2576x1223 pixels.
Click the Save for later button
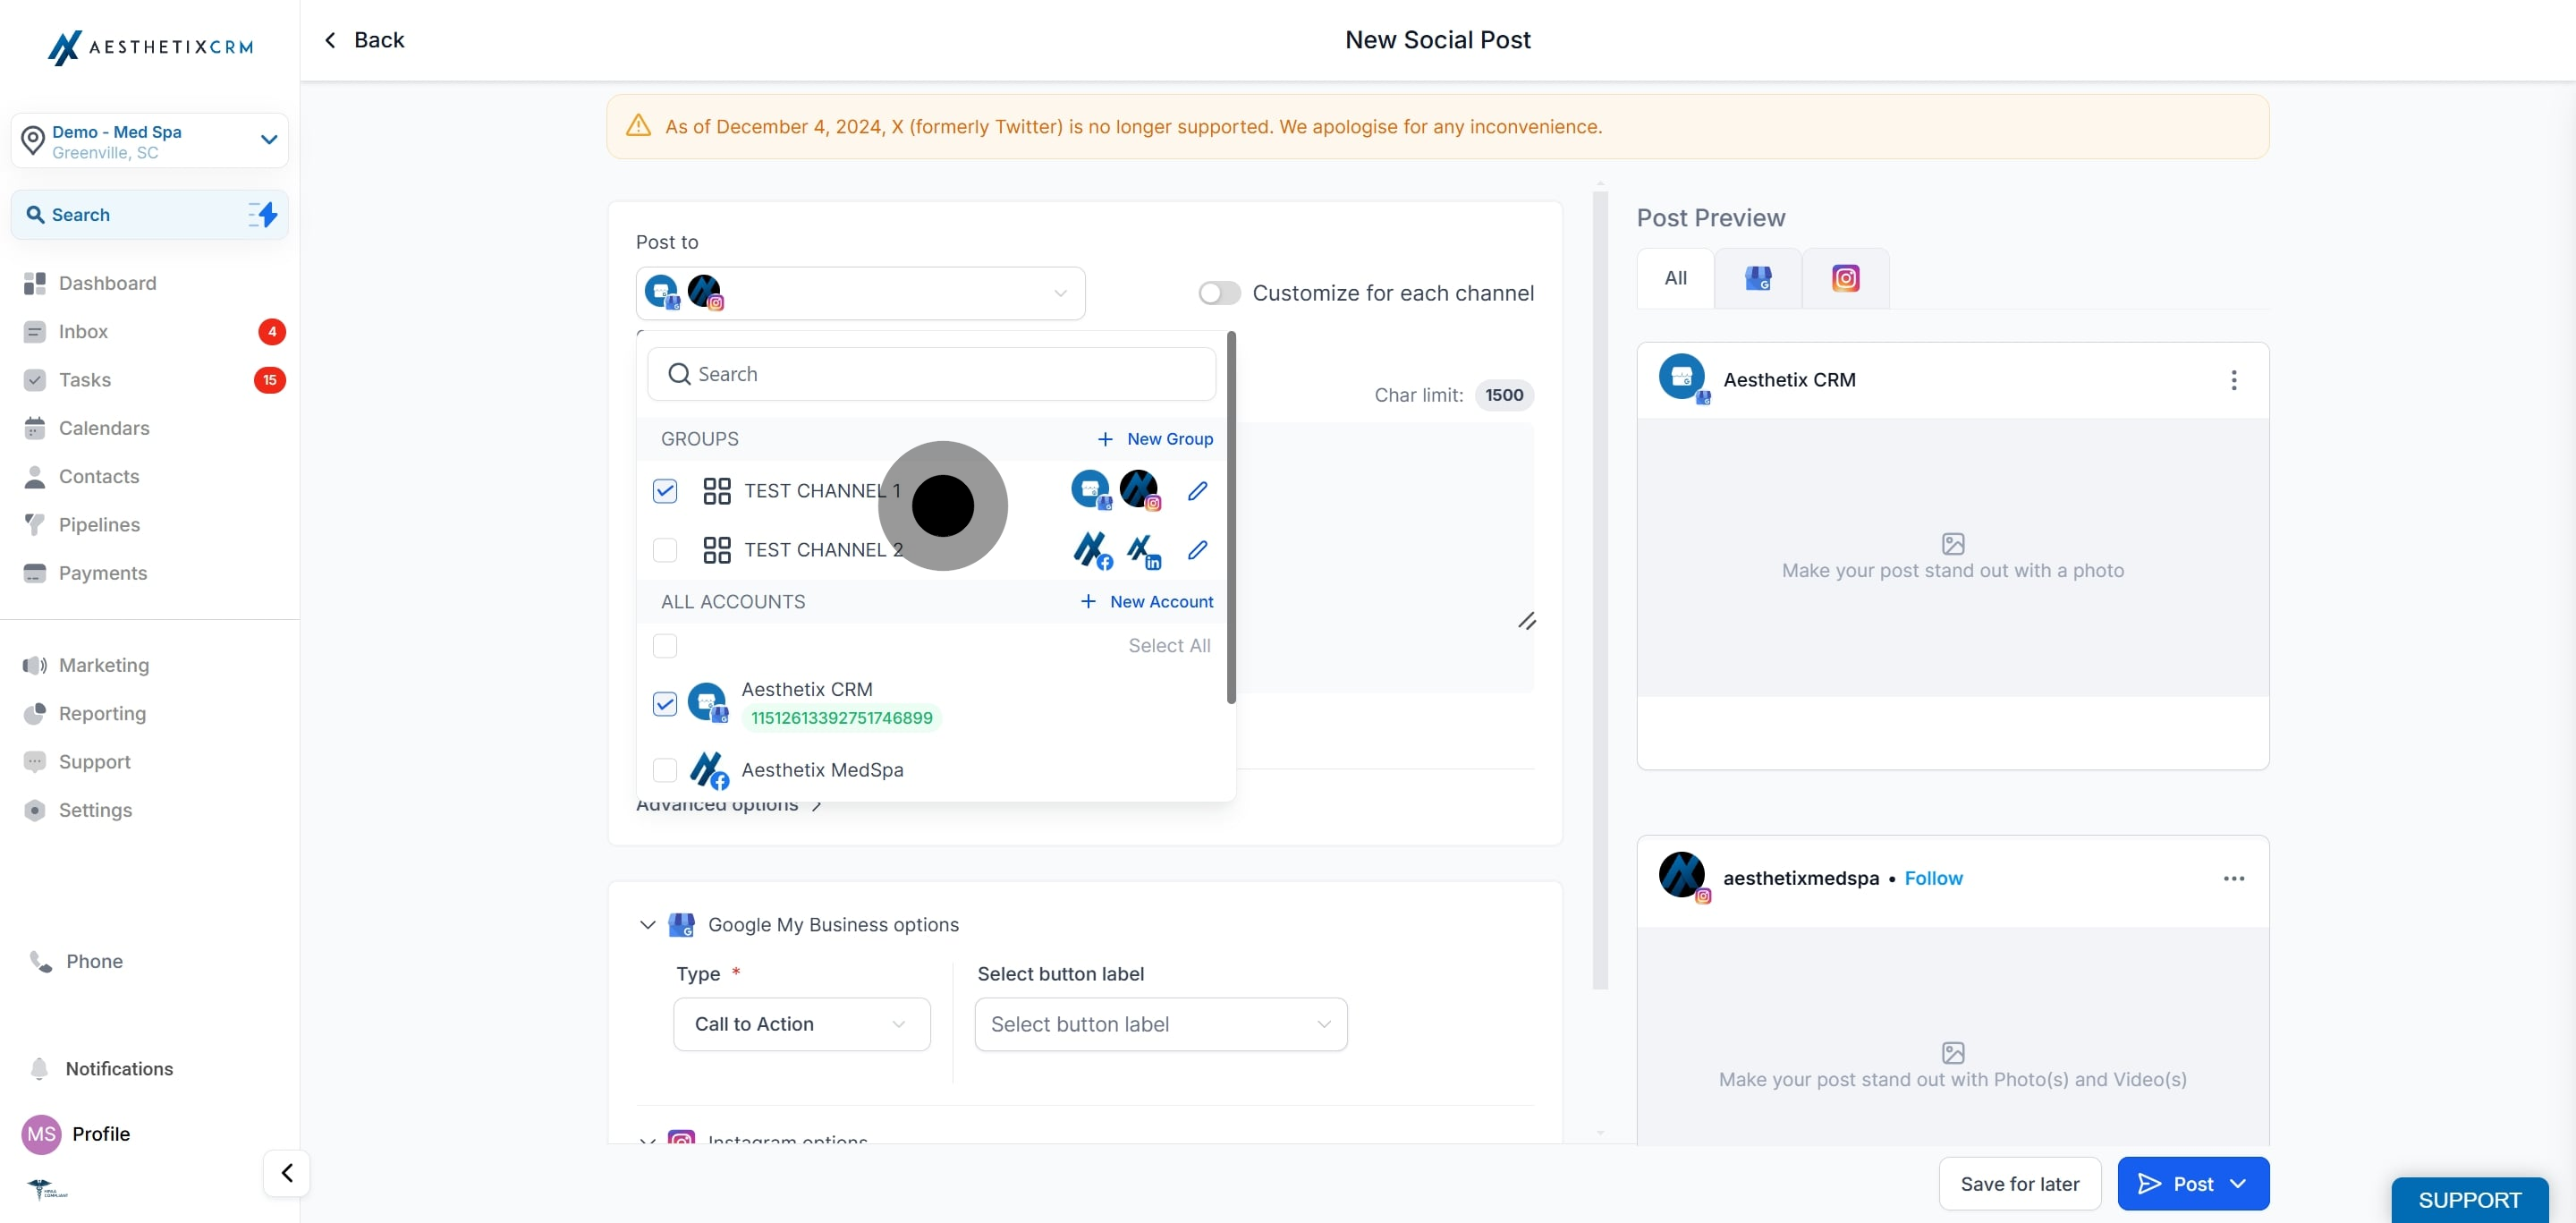(x=2019, y=1183)
